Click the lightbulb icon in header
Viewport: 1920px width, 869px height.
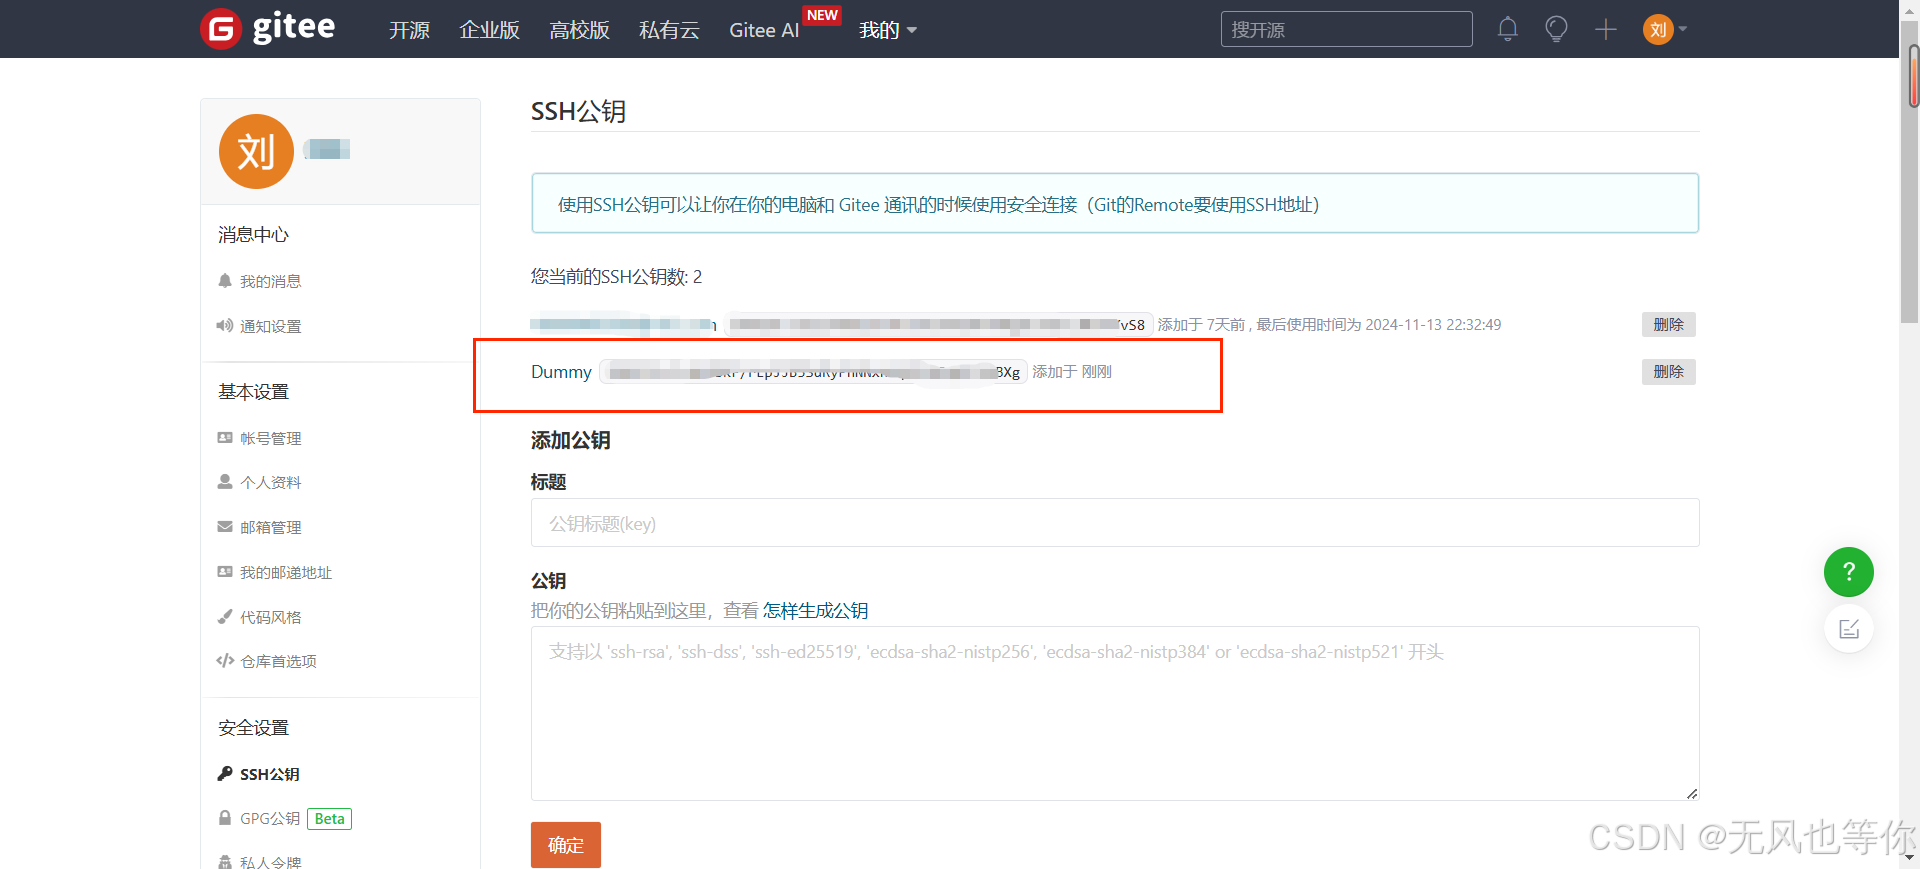(x=1556, y=29)
